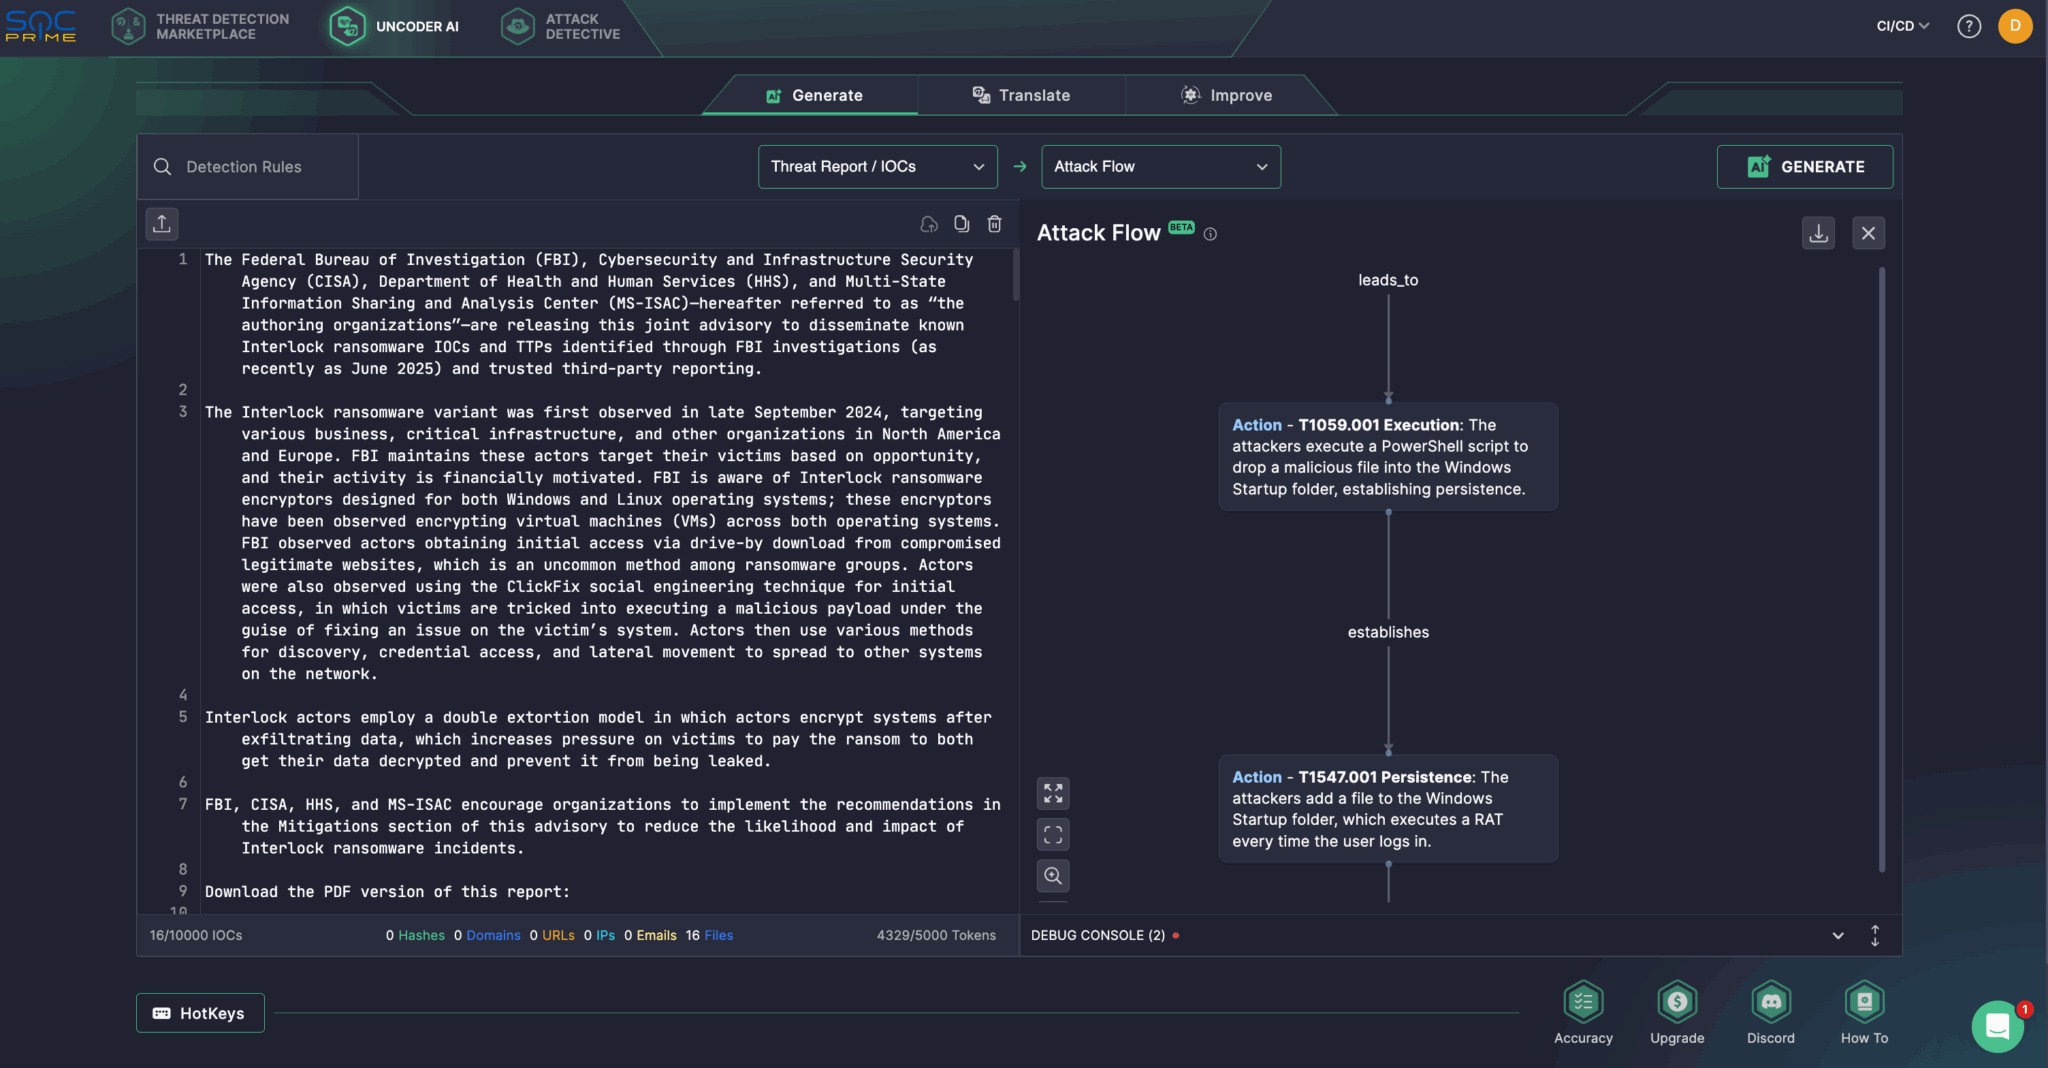Image resolution: width=2048 pixels, height=1068 pixels.
Task: Expand the Debug Console panel
Action: [x=1836, y=935]
